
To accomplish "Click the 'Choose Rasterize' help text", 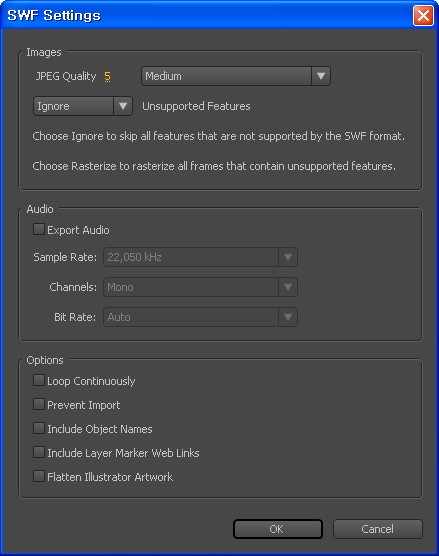I will [214, 166].
